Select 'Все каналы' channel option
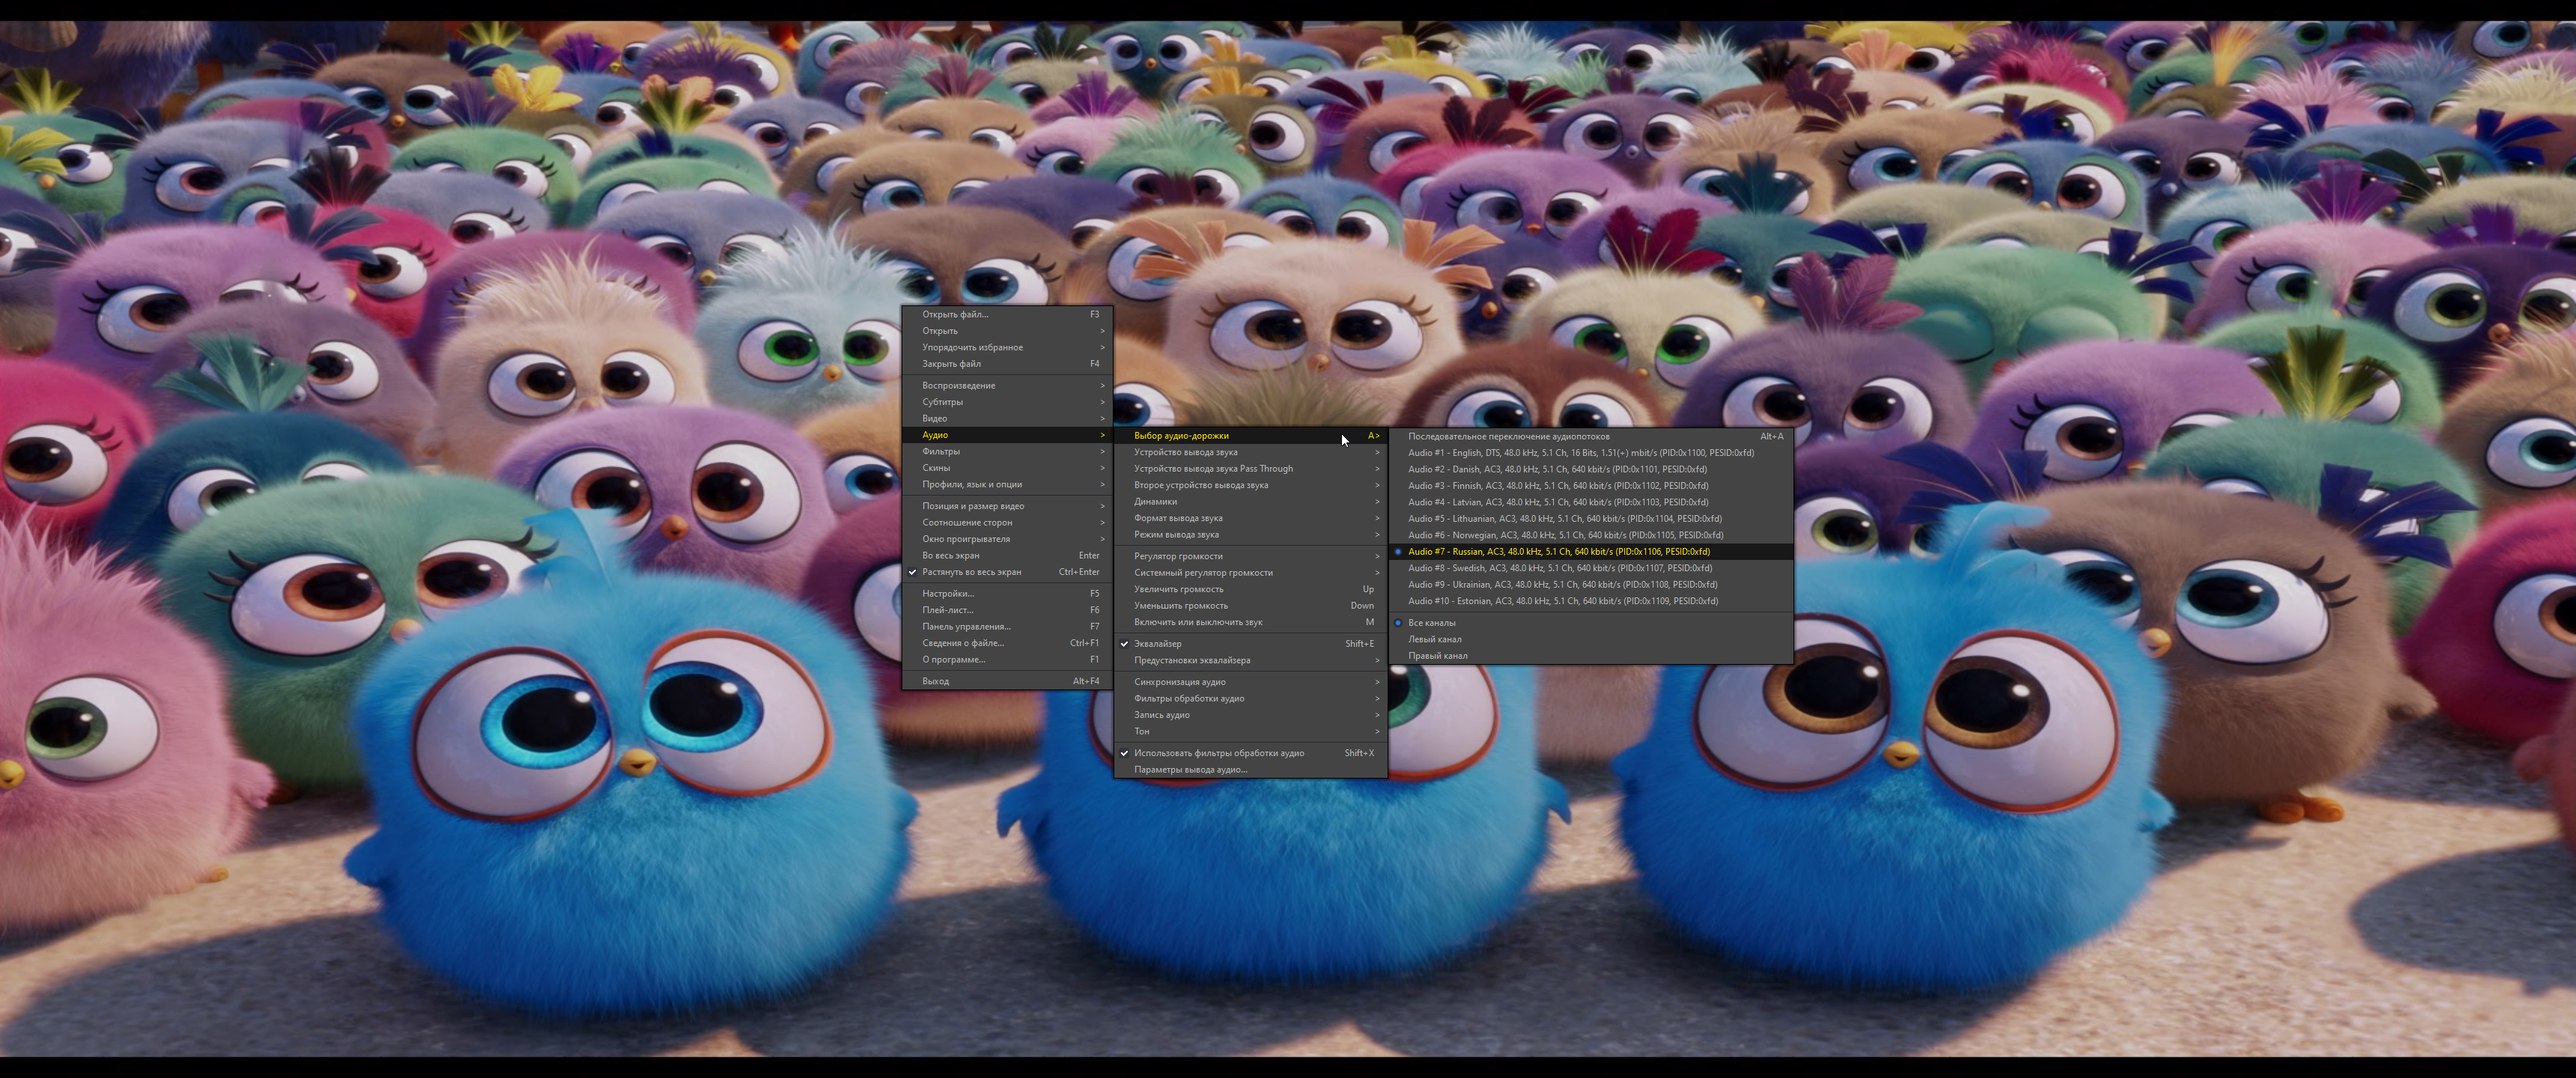Viewport: 2576px width, 1078px height. pos(1591,622)
